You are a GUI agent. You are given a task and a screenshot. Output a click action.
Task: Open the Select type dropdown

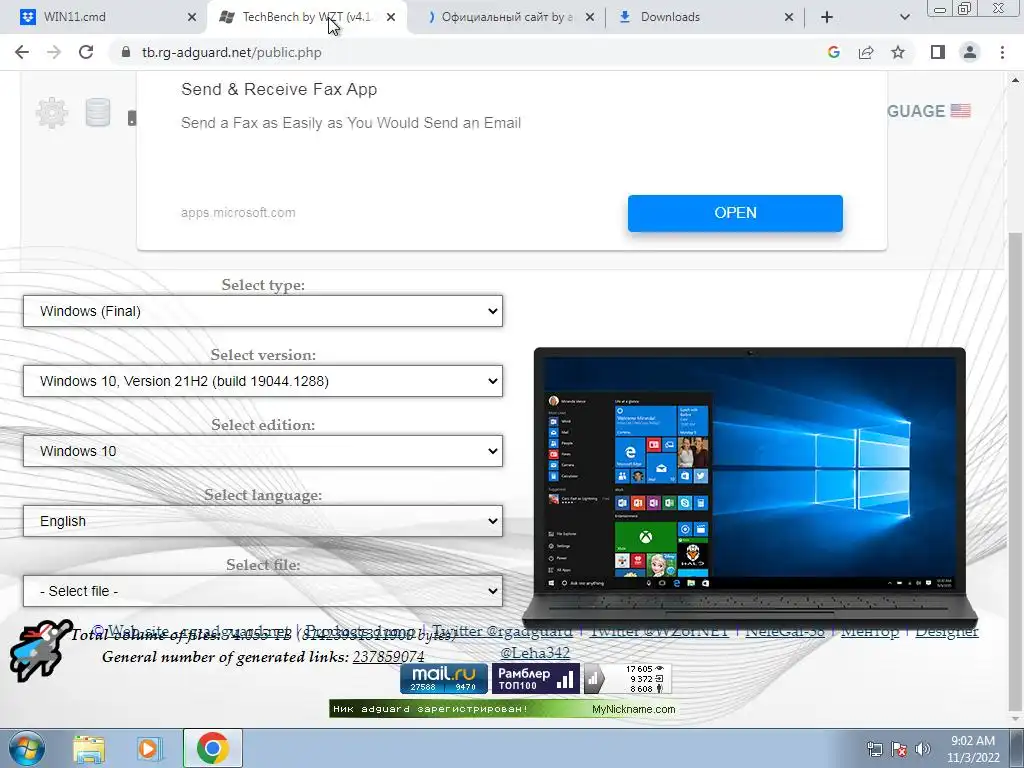pyautogui.click(x=263, y=311)
